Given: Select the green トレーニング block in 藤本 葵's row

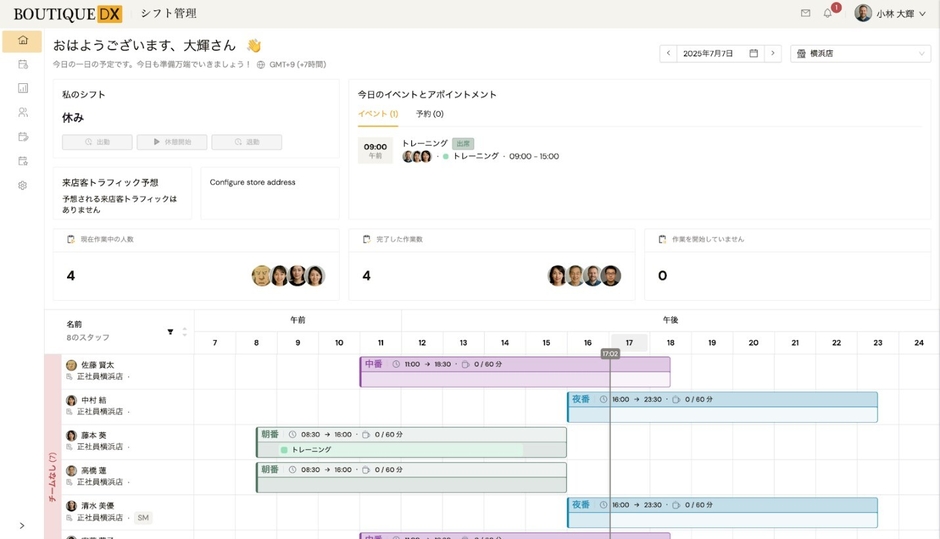Looking at the screenshot, I should 400,450.
